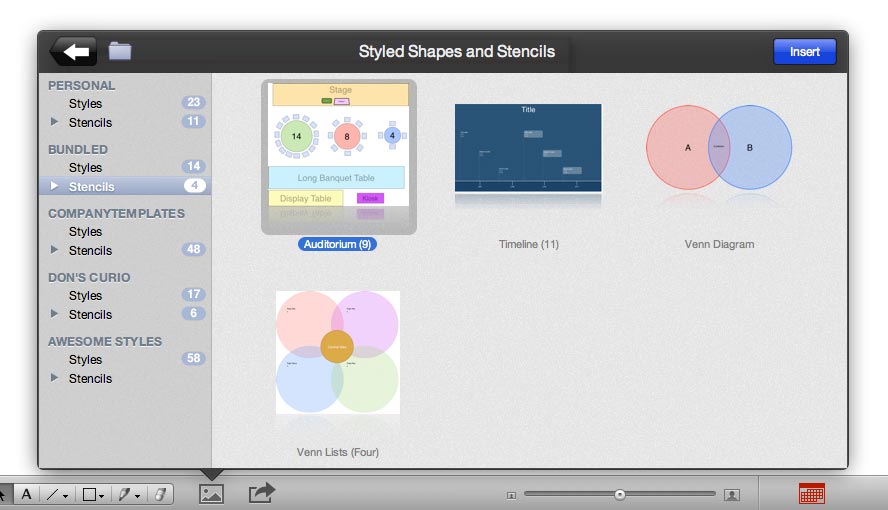Select the arrow pointer tool

(3, 495)
